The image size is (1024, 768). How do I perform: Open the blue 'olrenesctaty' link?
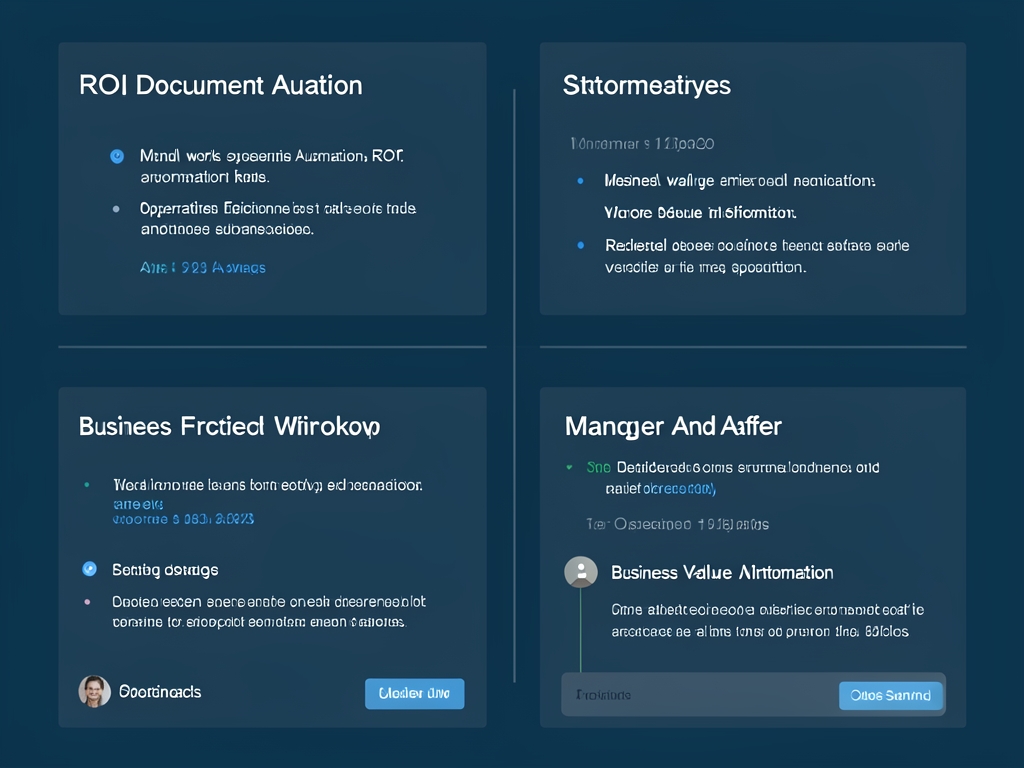pos(680,488)
